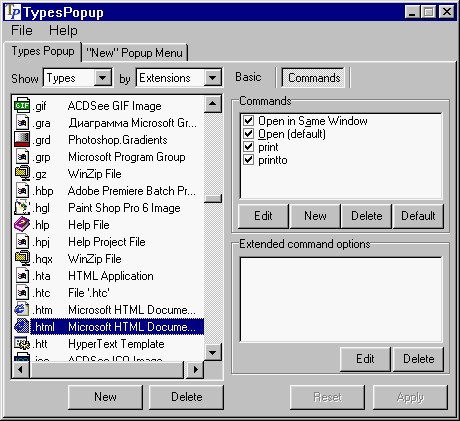Select Help Project File row
460x421 pixels.
coord(108,242)
